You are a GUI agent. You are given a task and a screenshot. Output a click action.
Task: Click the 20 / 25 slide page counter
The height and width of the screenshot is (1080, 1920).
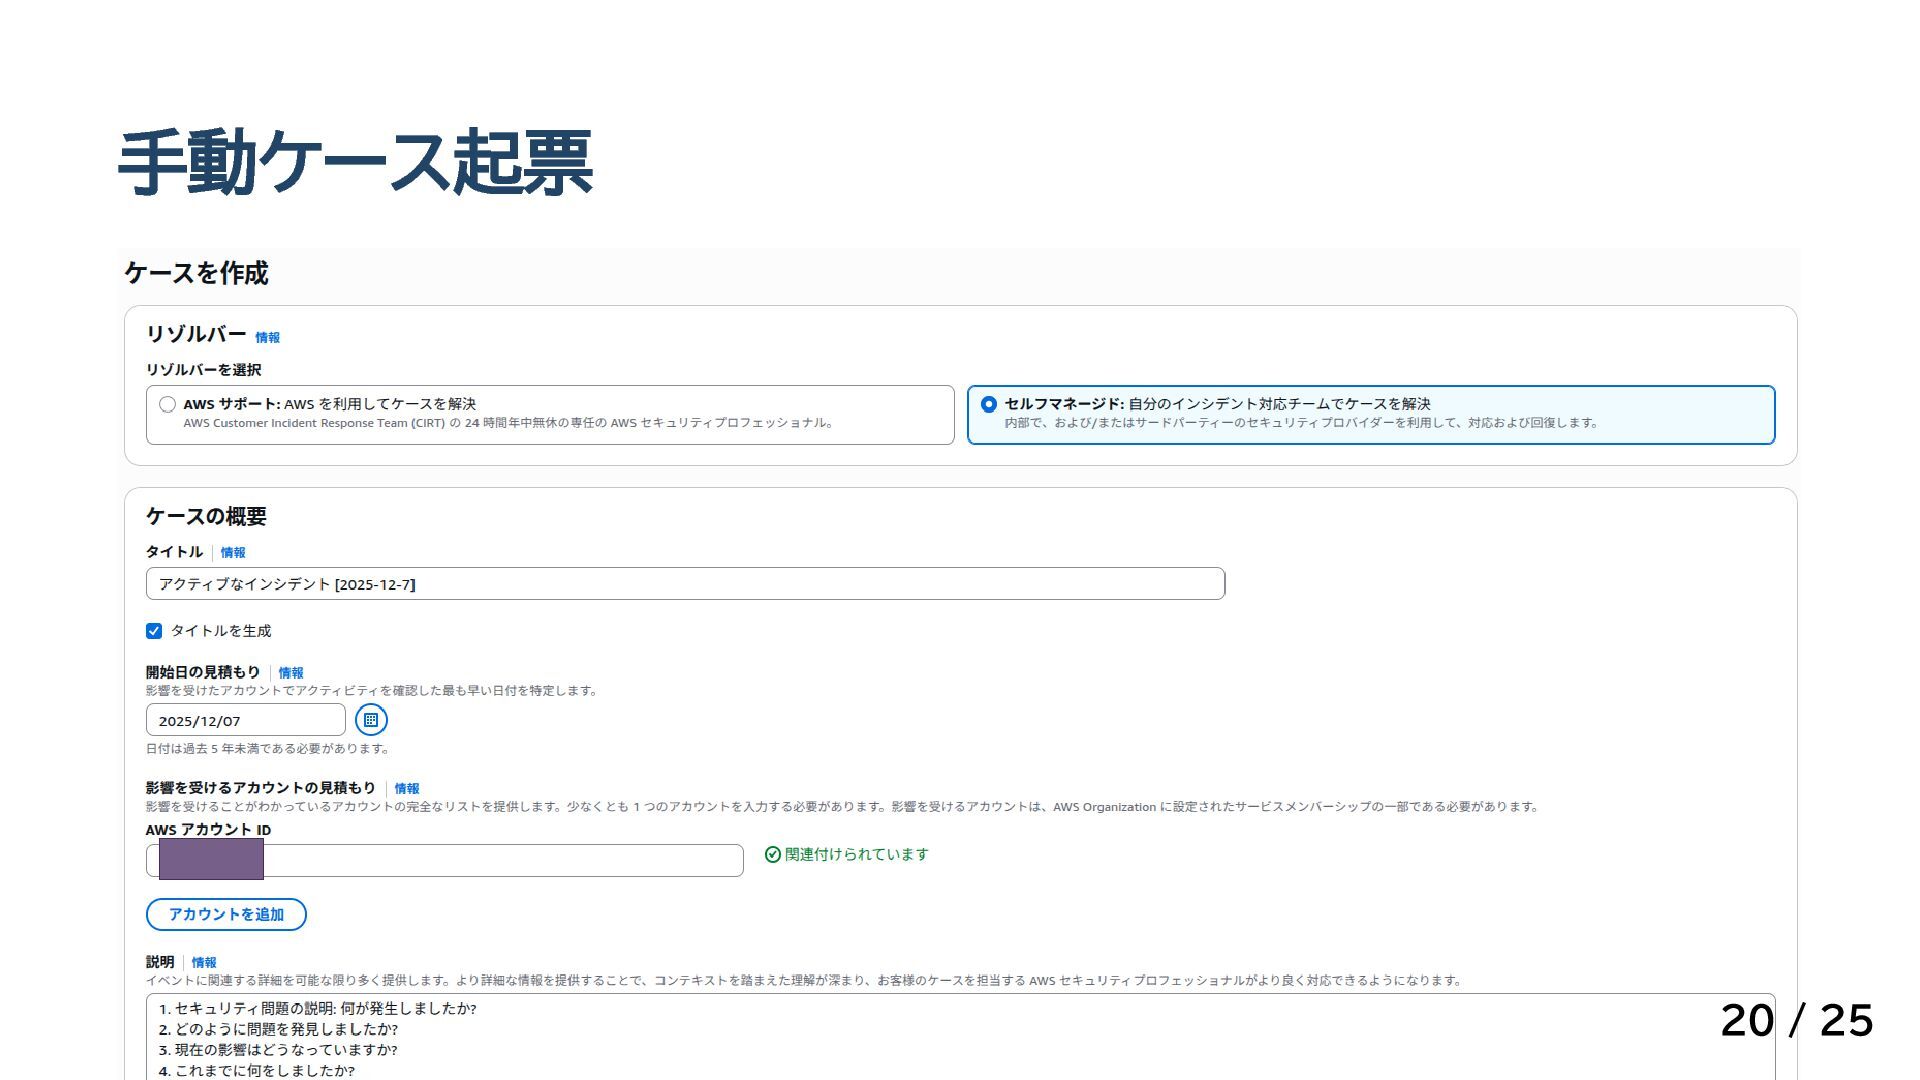pos(1796,1020)
